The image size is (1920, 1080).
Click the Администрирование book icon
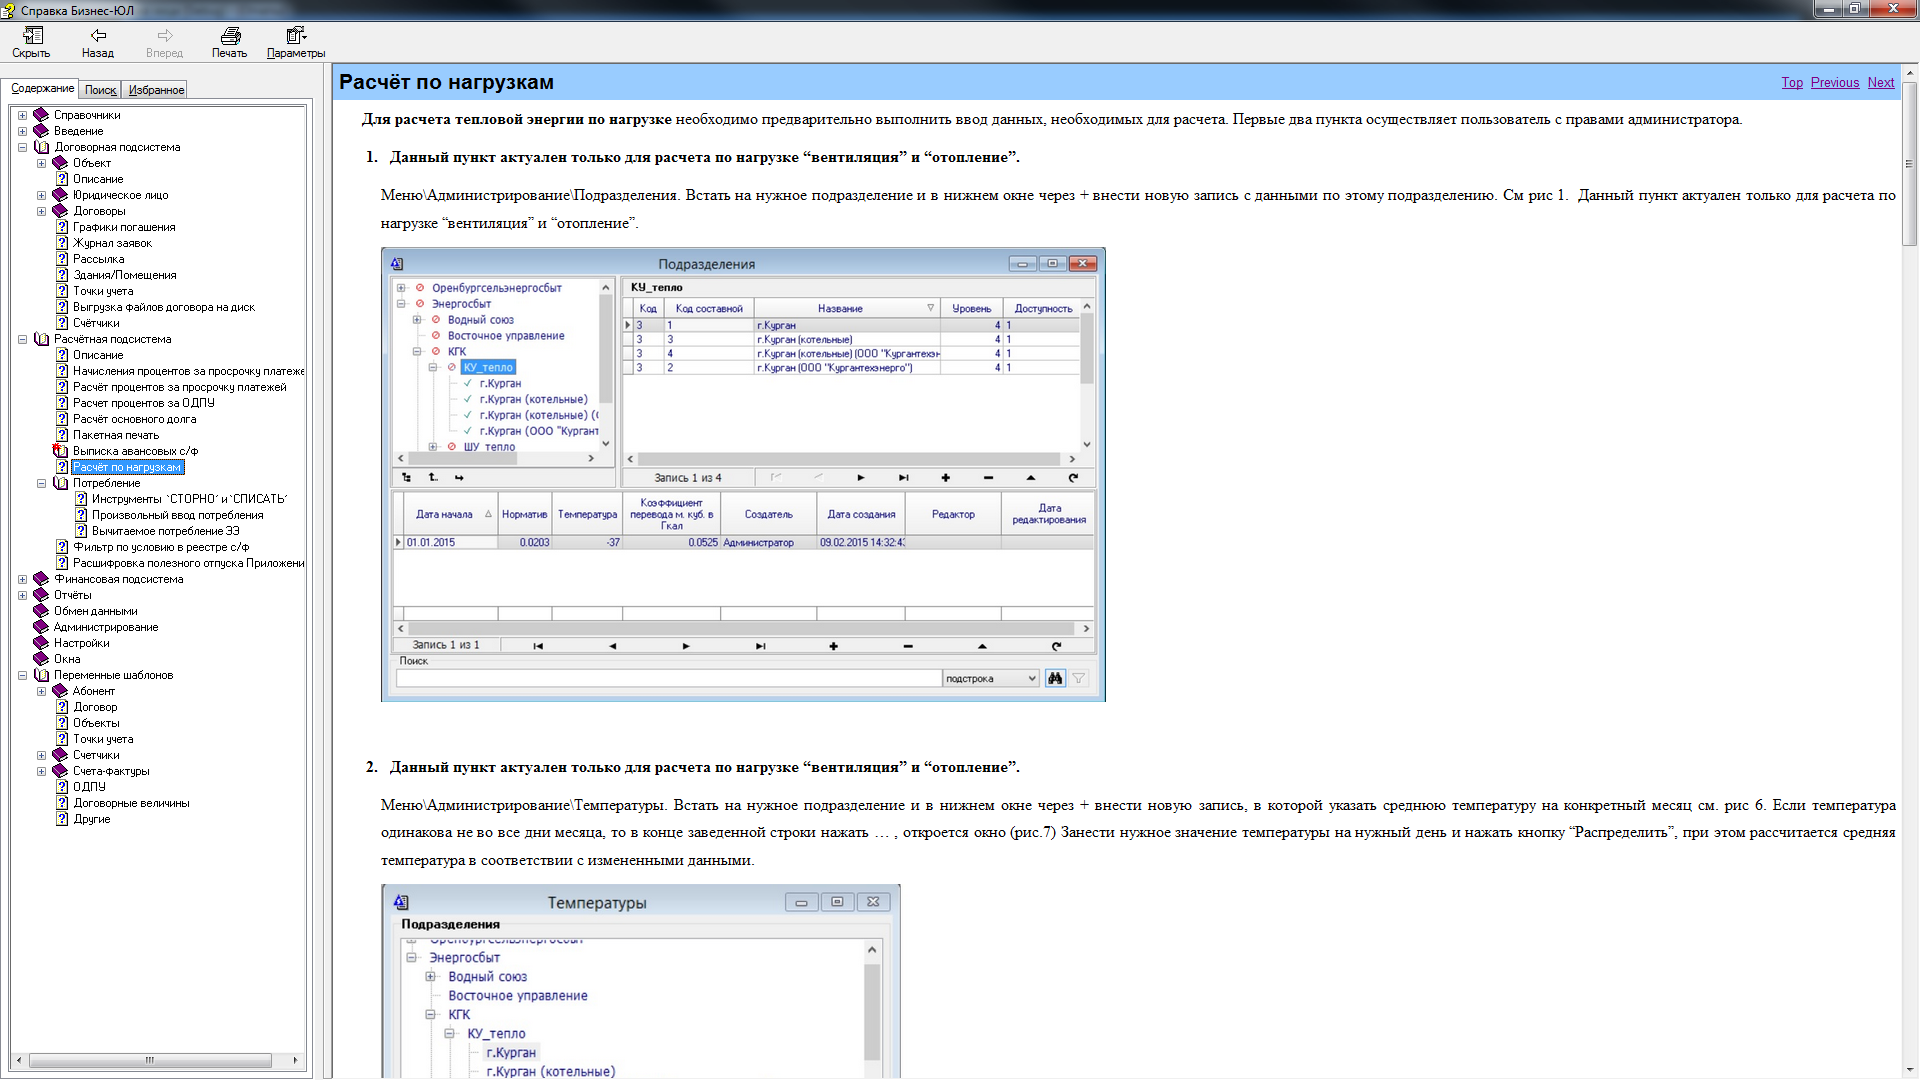41,627
